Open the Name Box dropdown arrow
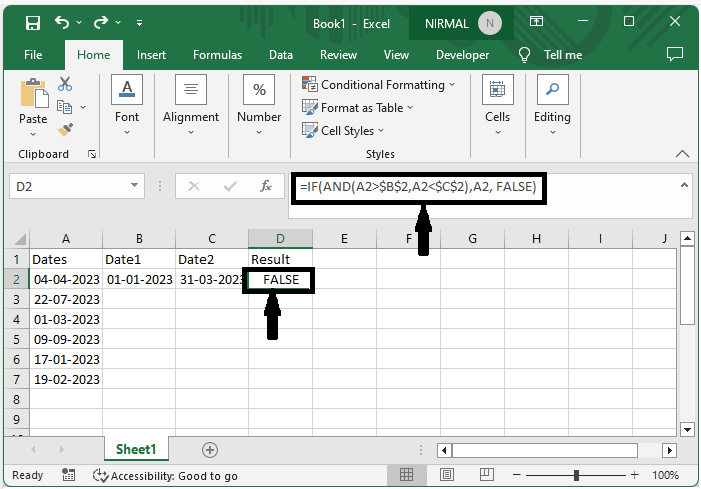701x489 pixels. pos(134,185)
